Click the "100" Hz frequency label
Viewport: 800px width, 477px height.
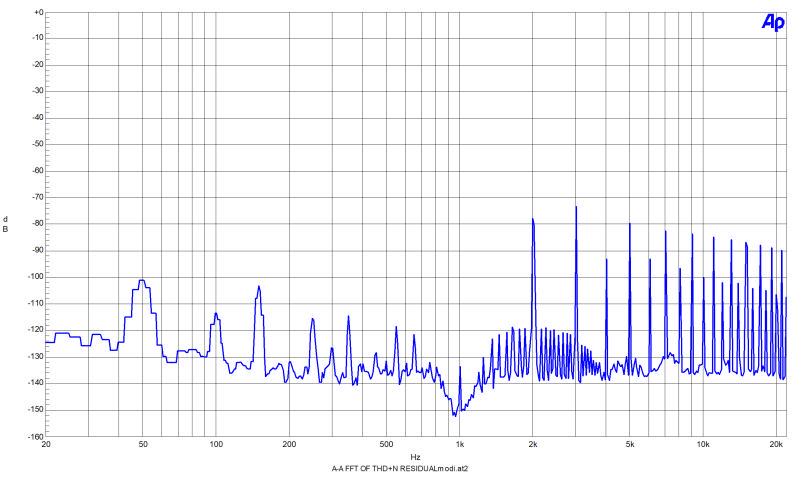click(x=216, y=444)
